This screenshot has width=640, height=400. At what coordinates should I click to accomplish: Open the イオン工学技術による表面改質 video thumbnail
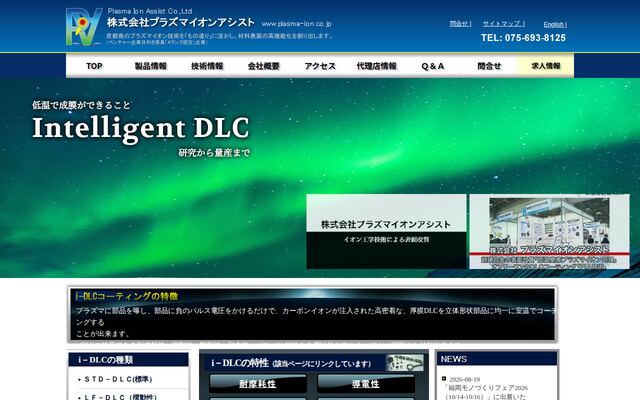pyautogui.click(x=386, y=231)
